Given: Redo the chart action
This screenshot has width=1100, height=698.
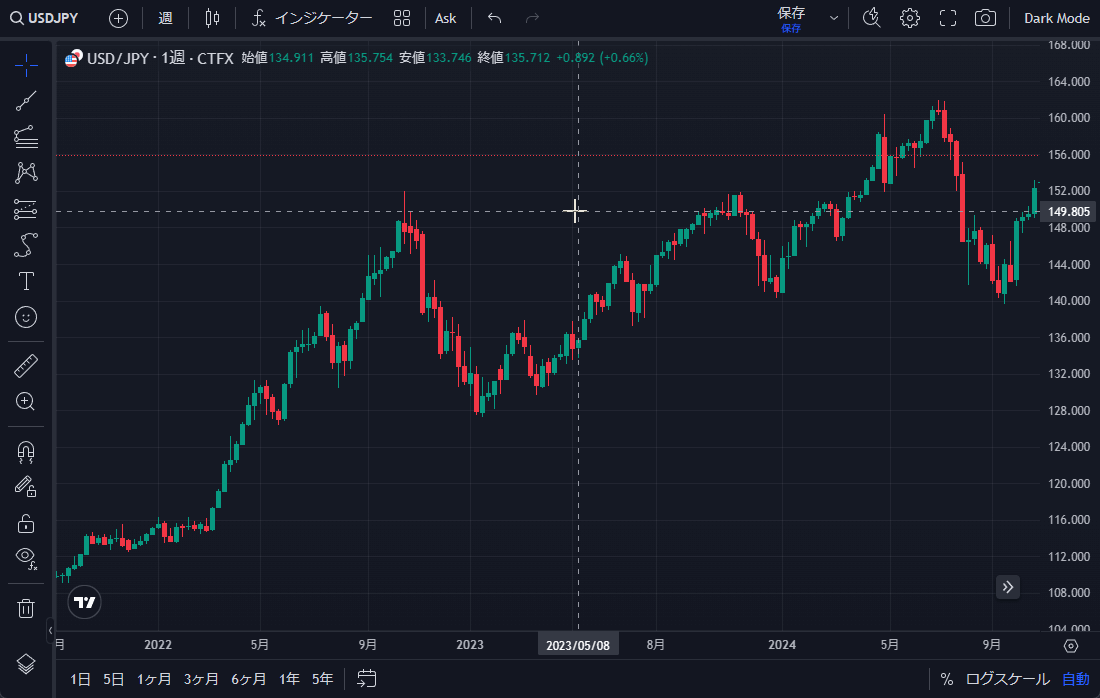Looking at the screenshot, I should click(x=532, y=18).
